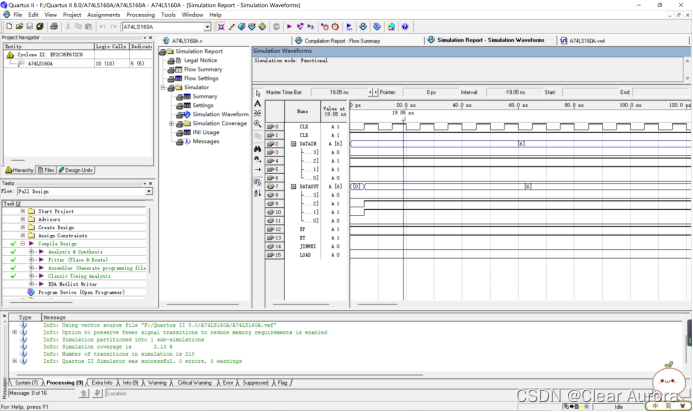Switch to the A74LS160A.vwf tab
Viewport: 693px width, 412px height.
tap(583, 41)
